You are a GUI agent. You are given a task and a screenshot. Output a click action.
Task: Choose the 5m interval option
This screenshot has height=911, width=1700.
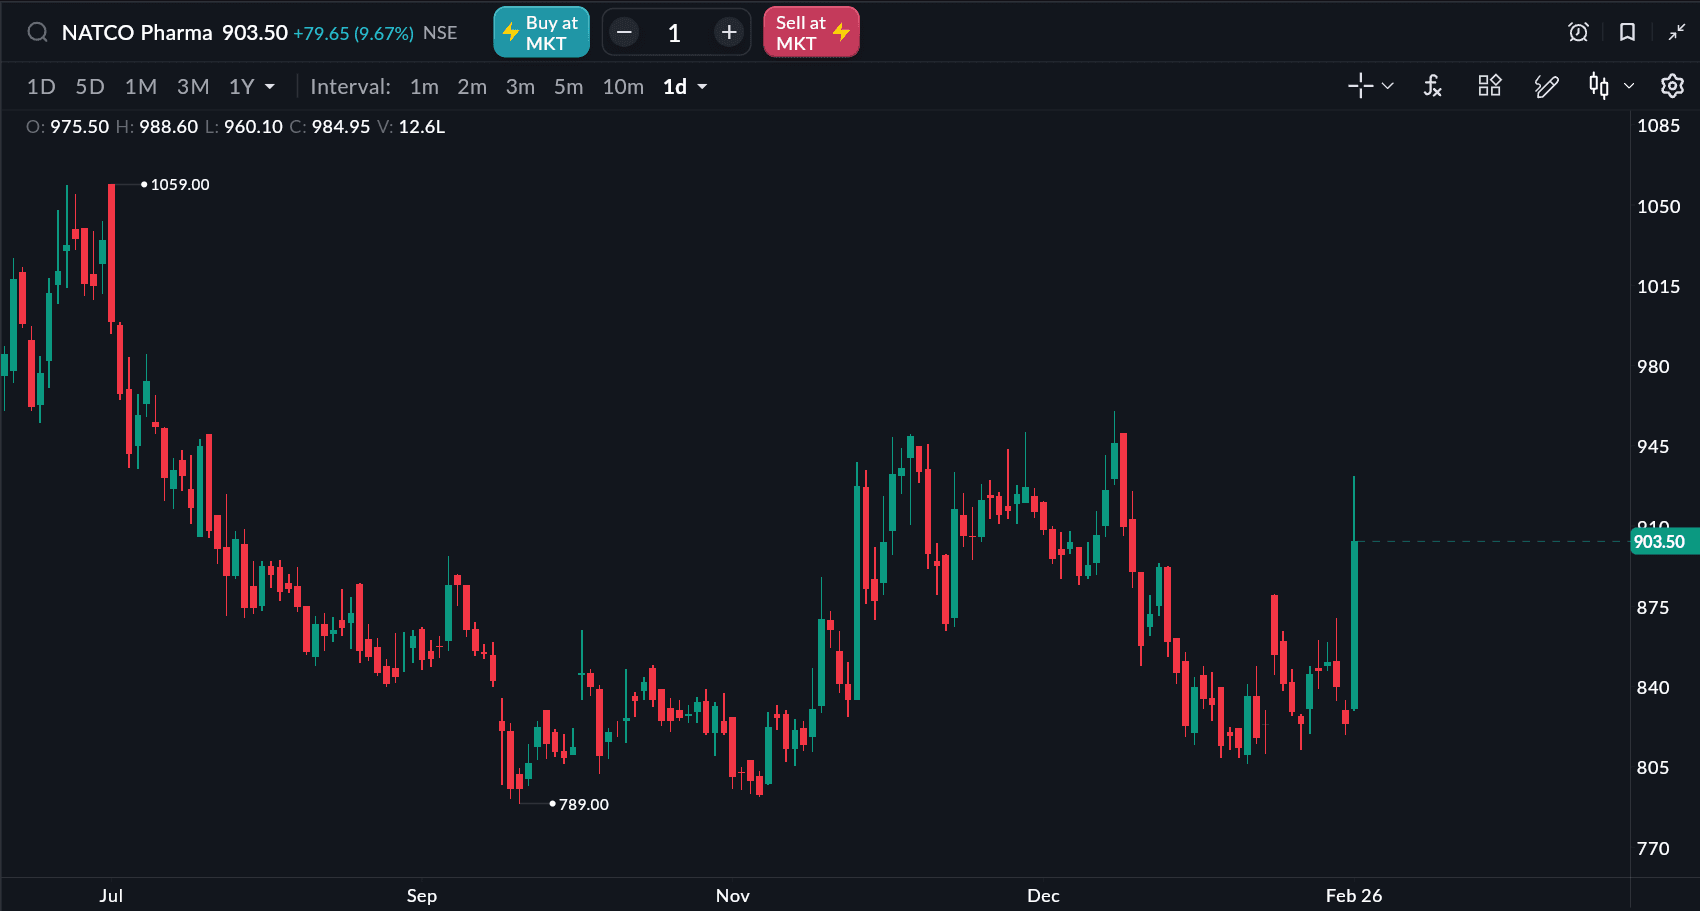pyautogui.click(x=568, y=87)
